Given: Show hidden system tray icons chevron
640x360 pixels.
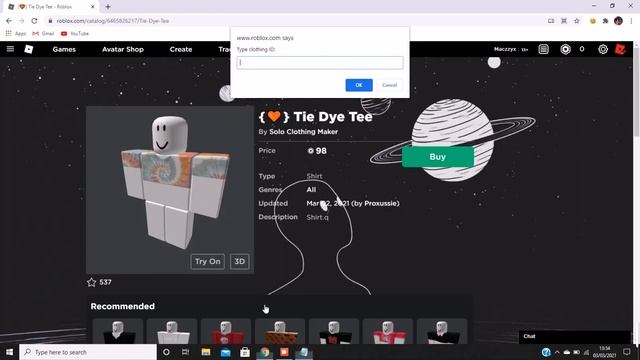Looking at the screenshot, I should 557,352.
